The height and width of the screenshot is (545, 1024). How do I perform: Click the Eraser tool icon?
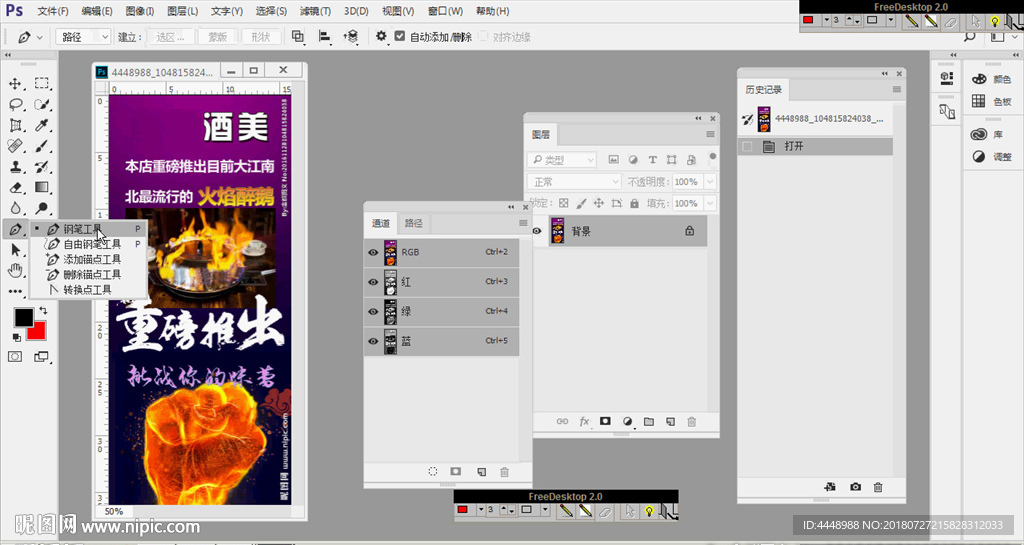pyautogui.click(x=16, y=187)
